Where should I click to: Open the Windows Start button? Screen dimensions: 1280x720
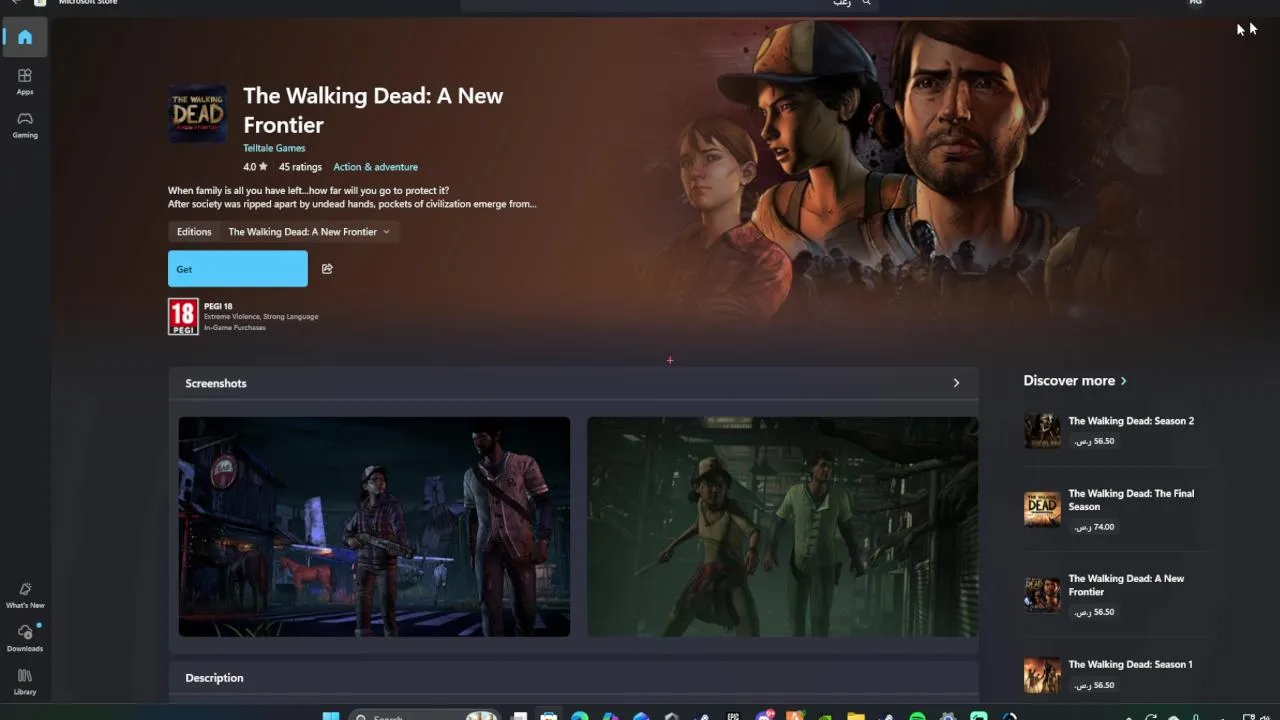click(330, 716)
